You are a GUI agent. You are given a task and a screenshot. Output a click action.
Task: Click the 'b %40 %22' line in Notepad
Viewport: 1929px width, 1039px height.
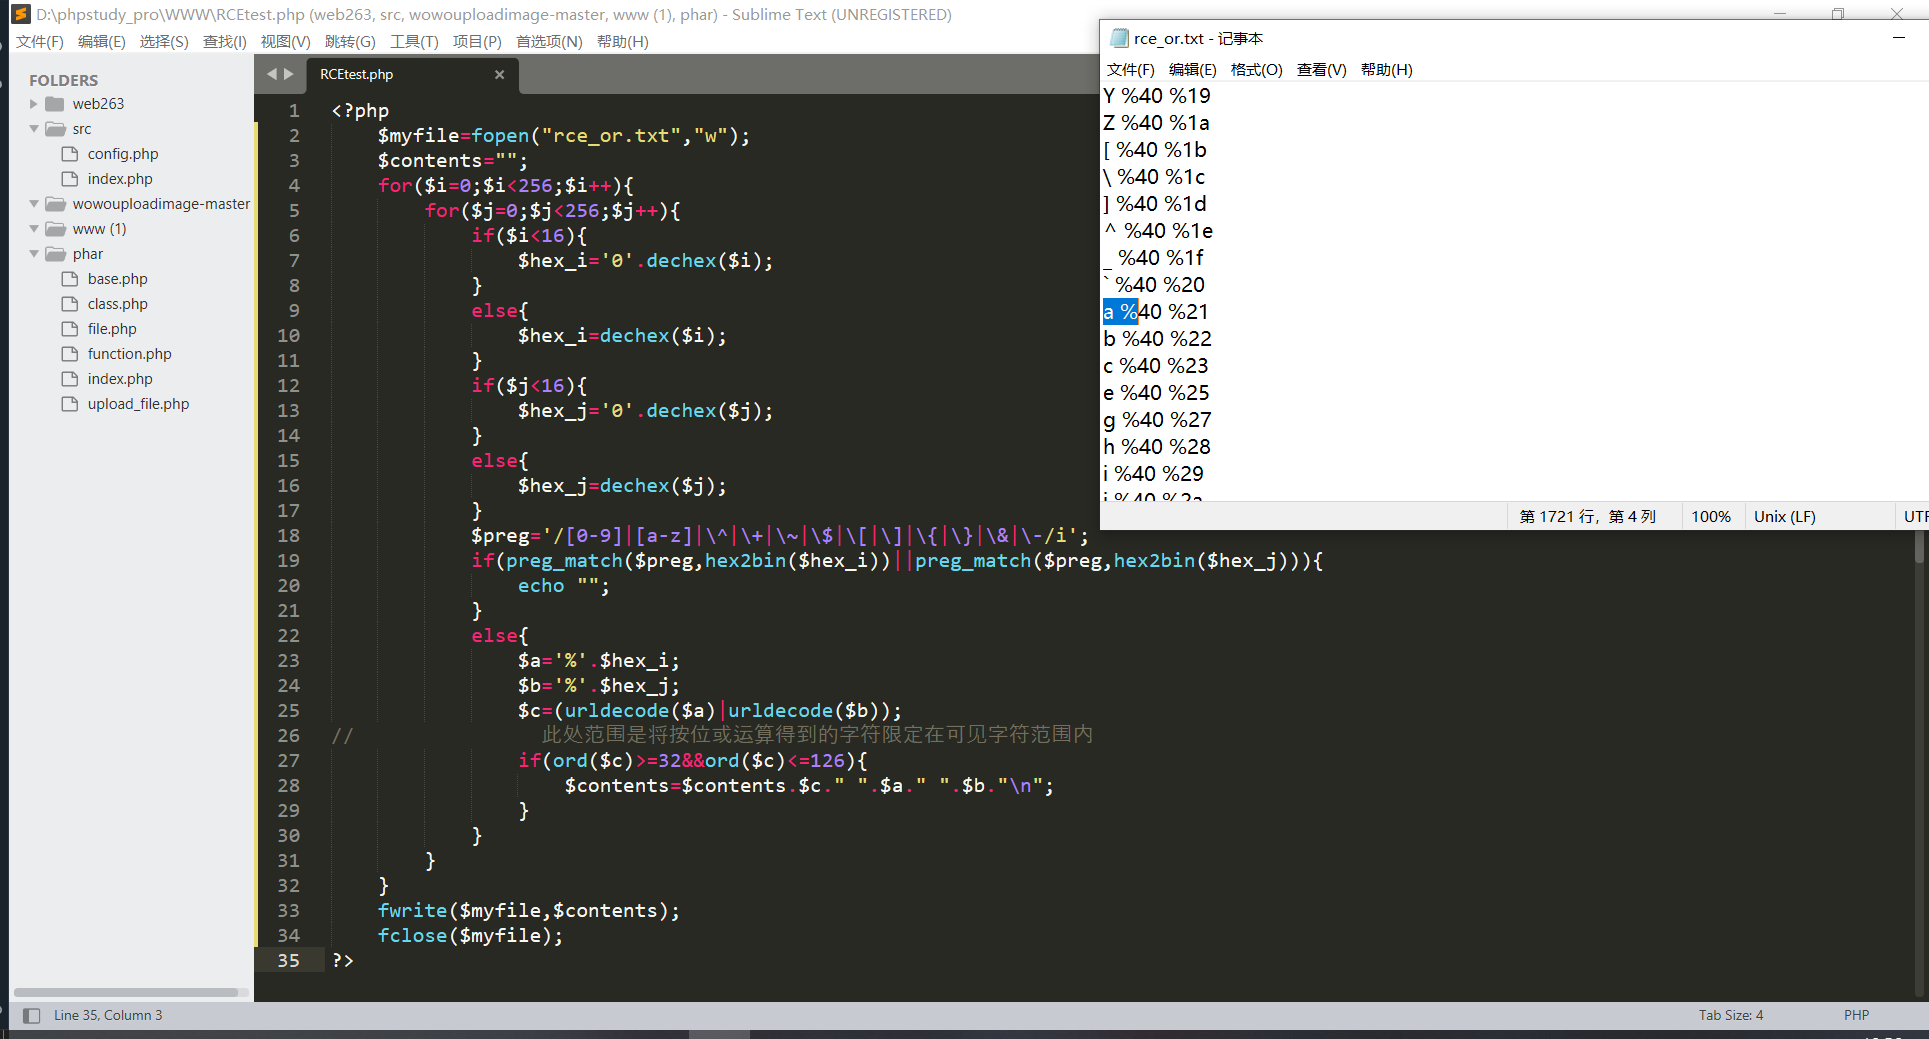pos(1157,339)
